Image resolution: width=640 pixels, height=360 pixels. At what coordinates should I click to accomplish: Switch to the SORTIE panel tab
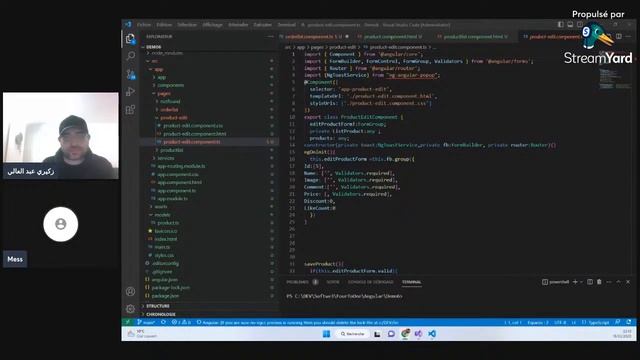[333, 282]
